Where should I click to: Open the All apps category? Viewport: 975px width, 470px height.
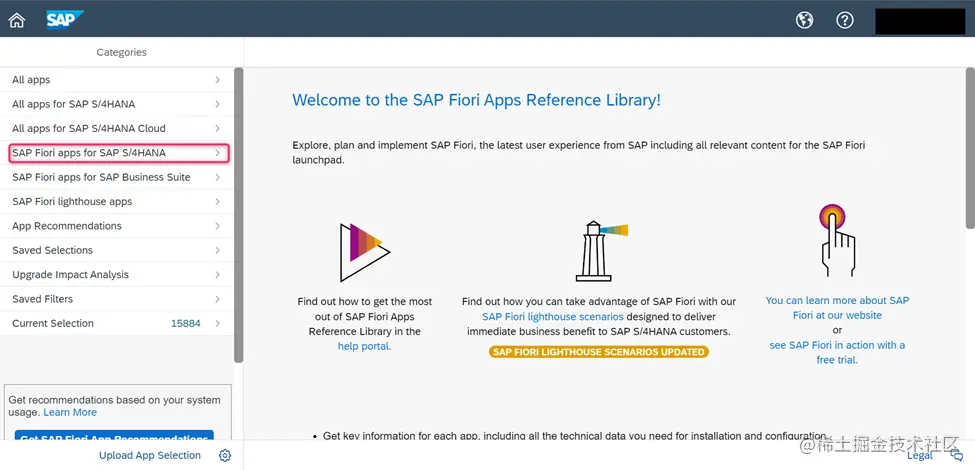117,80
